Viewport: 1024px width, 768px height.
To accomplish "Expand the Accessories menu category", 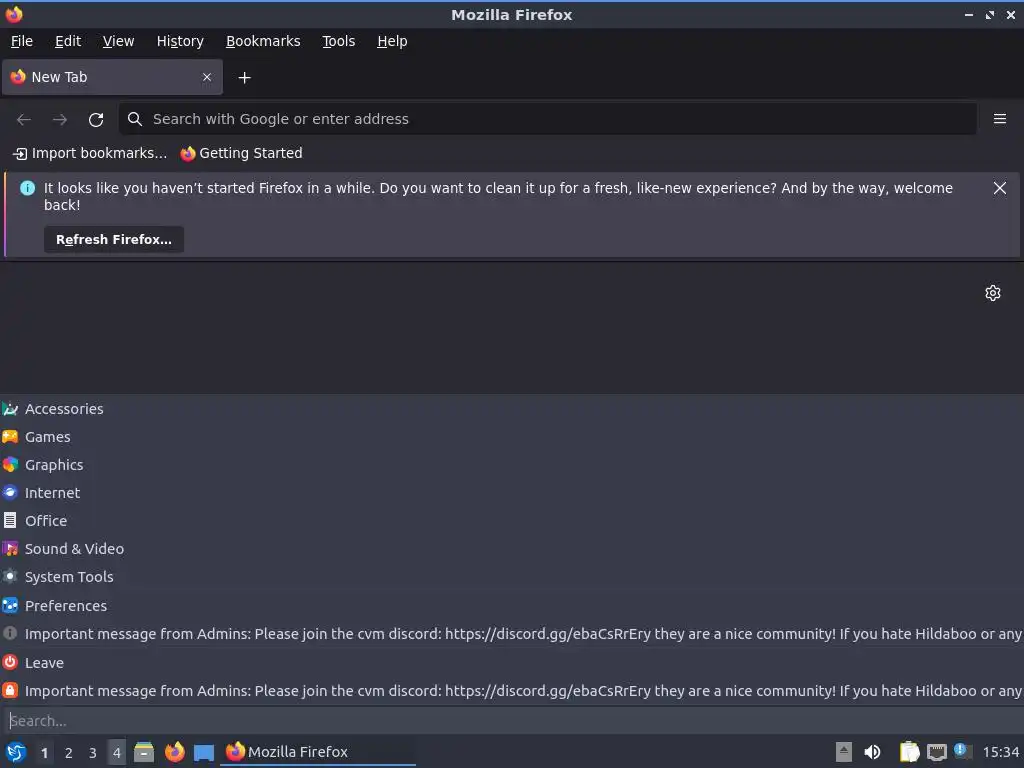I will point(512,409).
